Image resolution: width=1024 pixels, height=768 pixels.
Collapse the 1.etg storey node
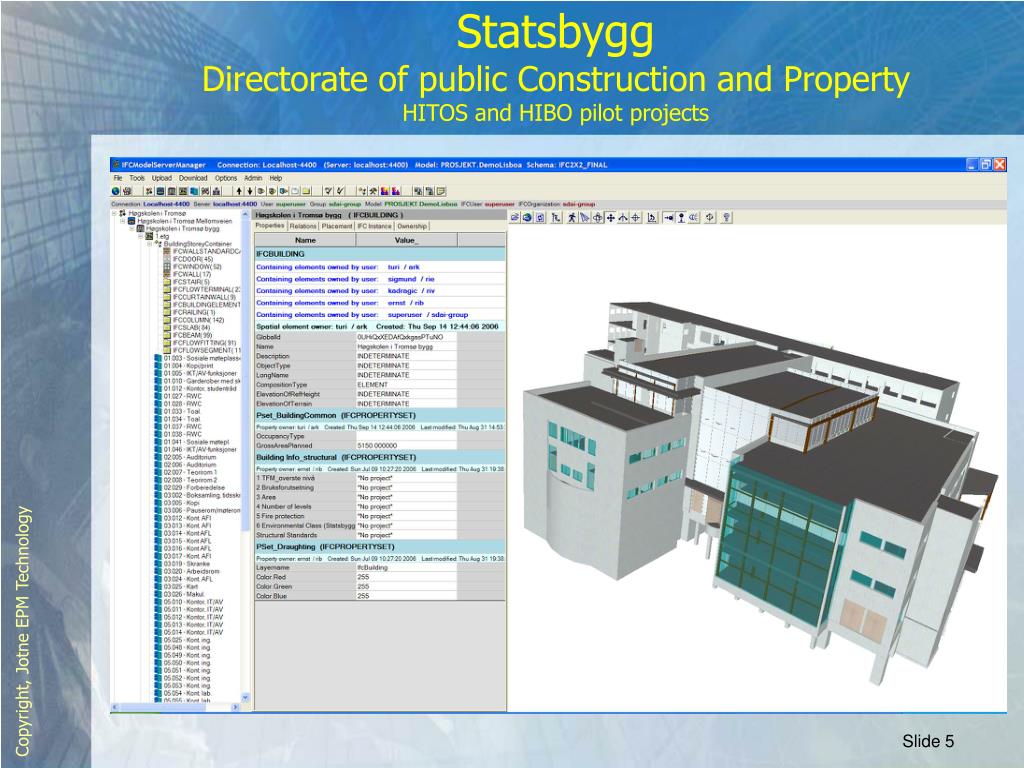(x=140, y=236)
